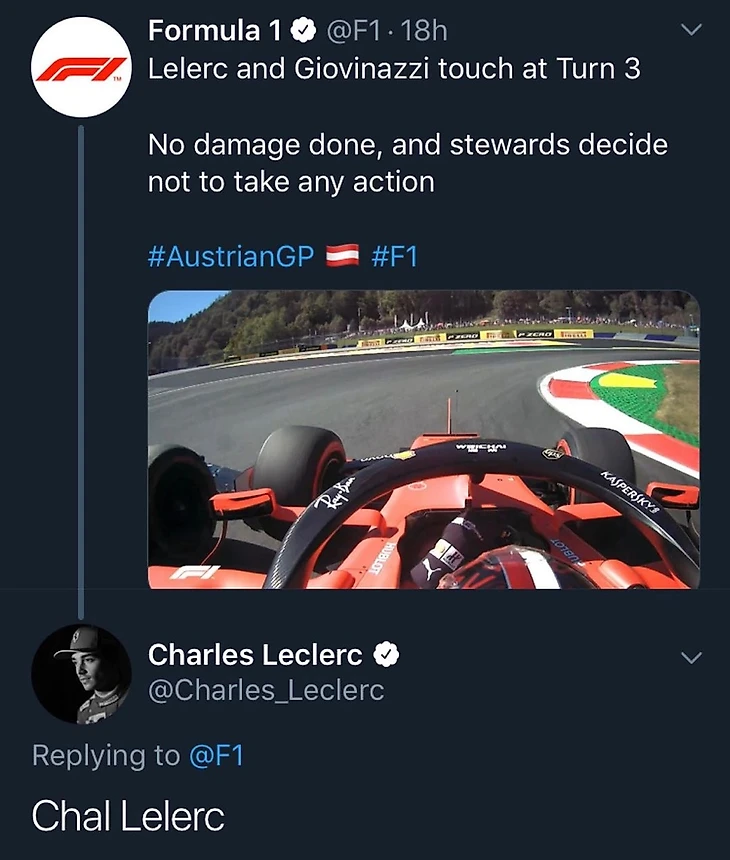Click @F1 in the Replying to line
730x860 pixels.
click(x=216, y=756)
